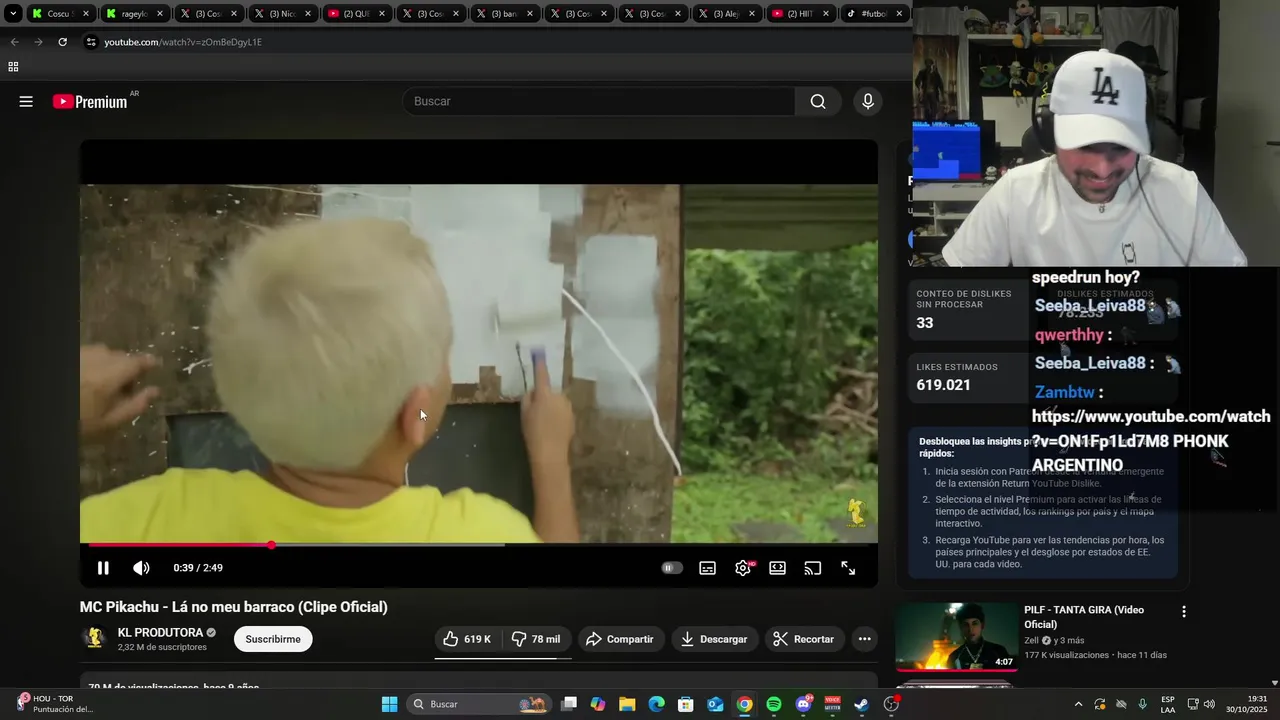Close the #futbol TikTok tab

[x=899, y=14]
